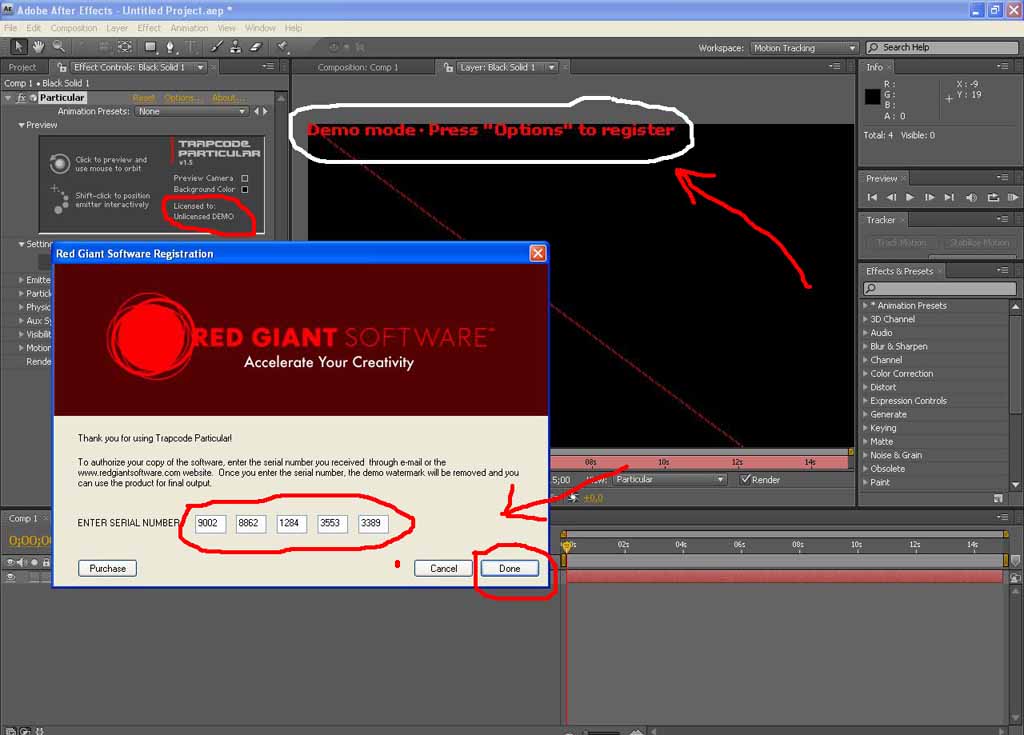Select the Hand tool in toolbar
1024x735 pixels.
coord(38,47)
